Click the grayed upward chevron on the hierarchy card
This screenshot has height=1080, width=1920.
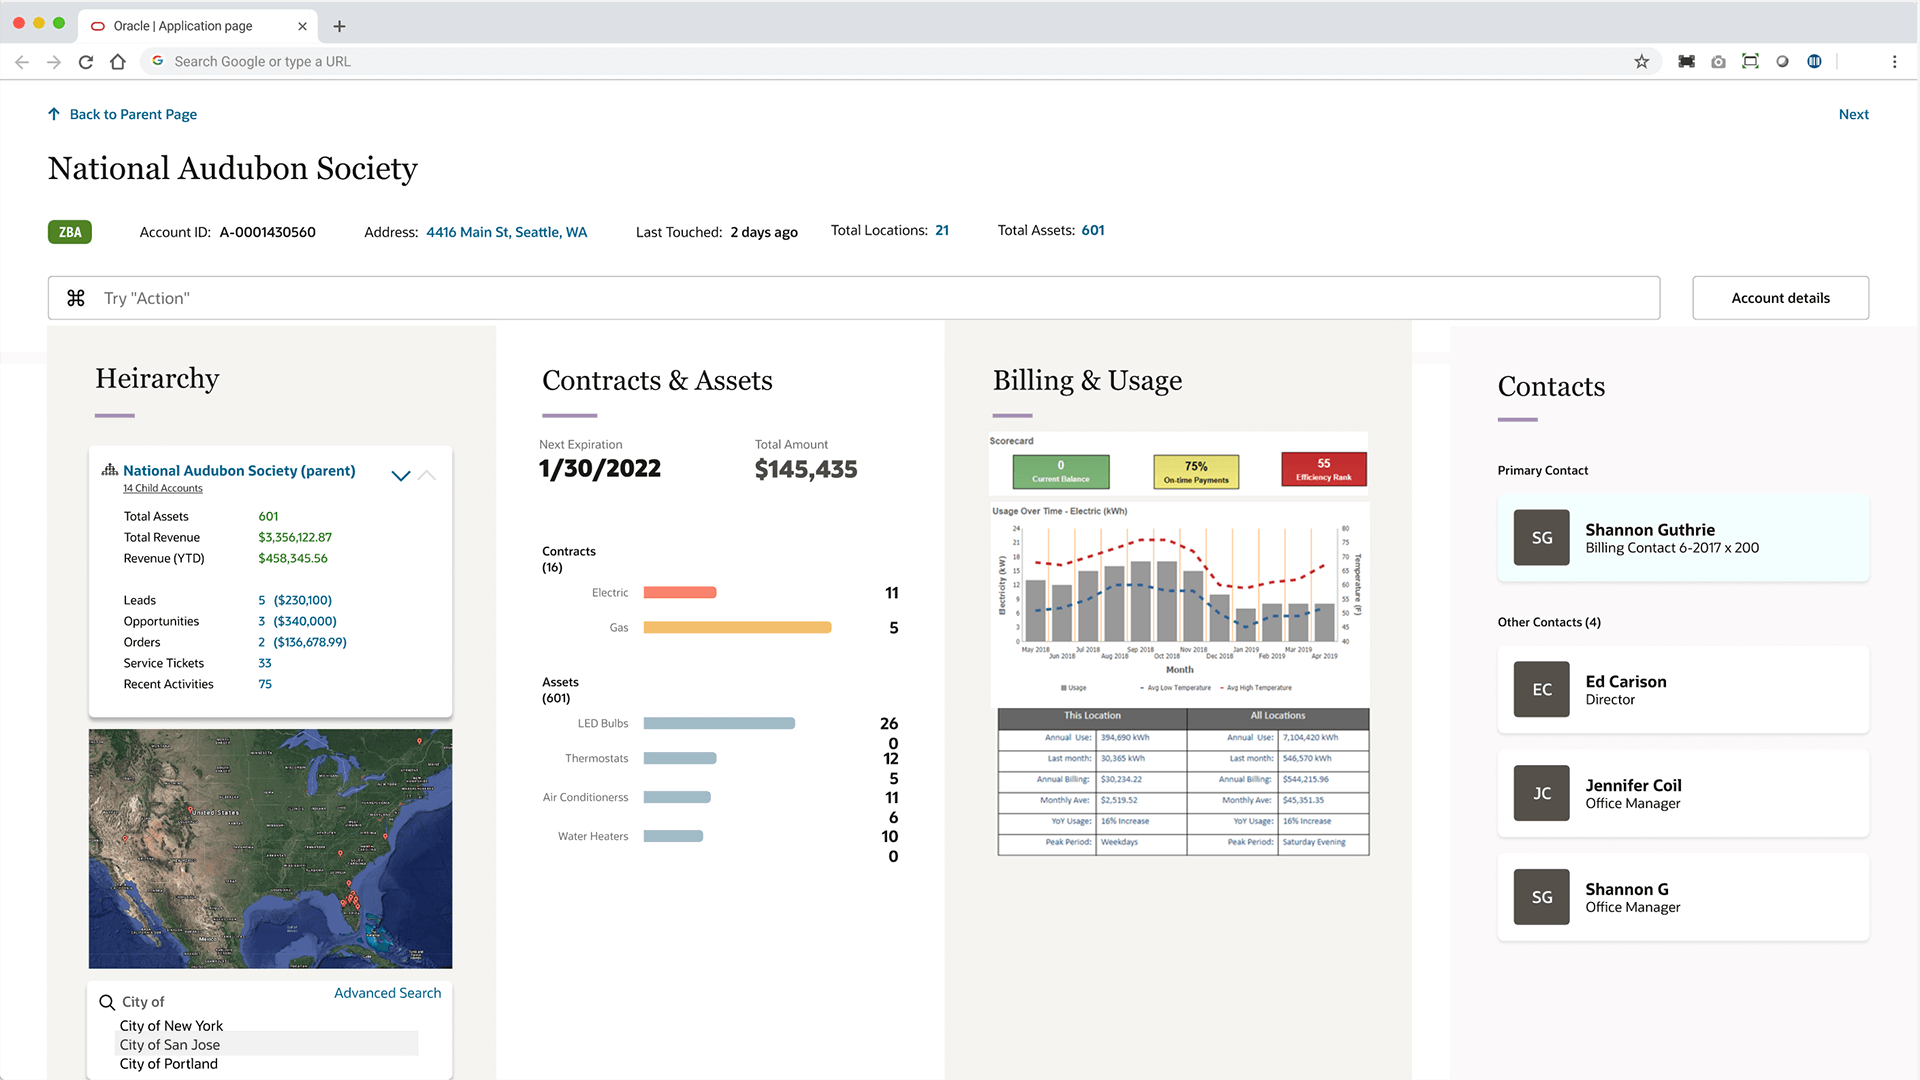428,475
